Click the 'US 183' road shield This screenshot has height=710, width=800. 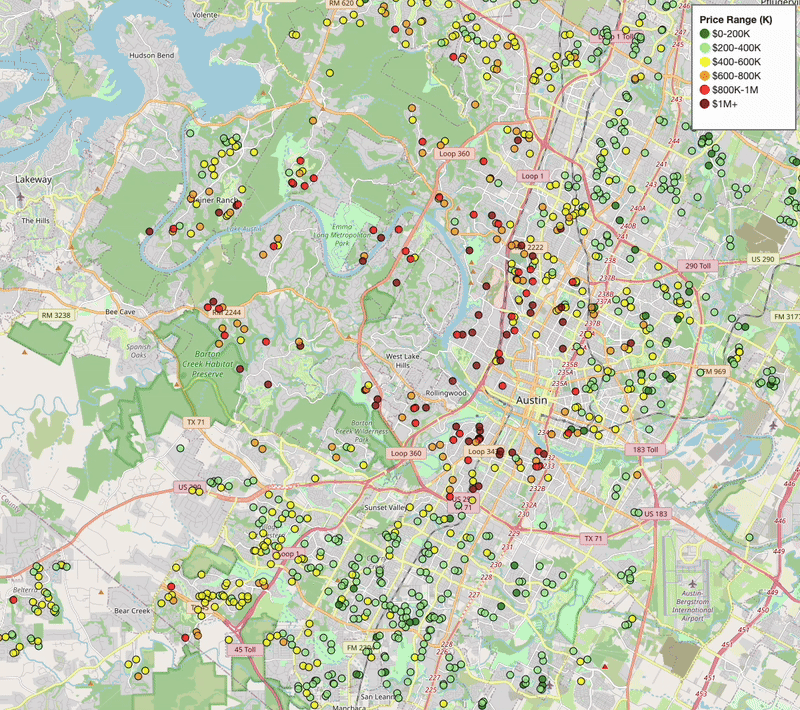(x=656, y=514)
